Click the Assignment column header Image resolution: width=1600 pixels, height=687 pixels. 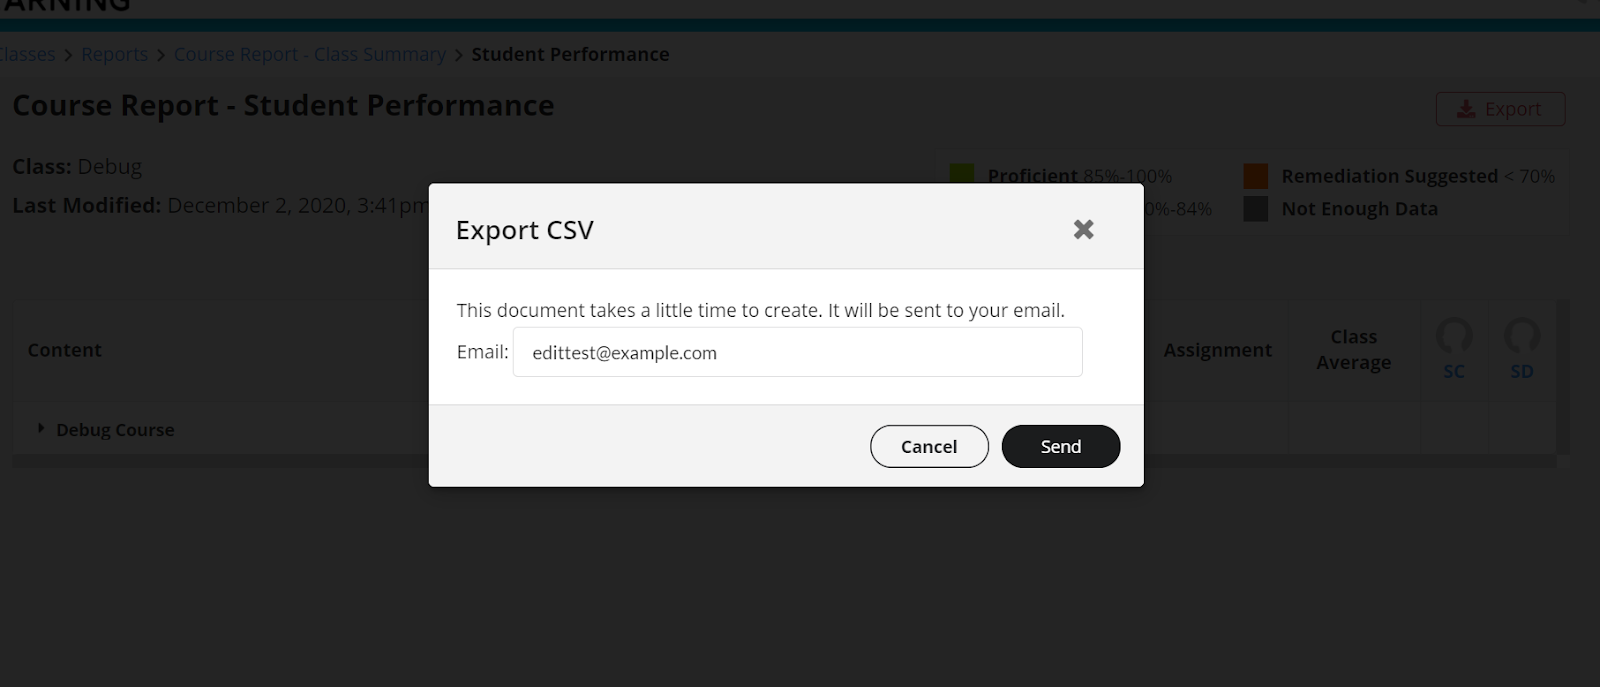pos(1217,350)
